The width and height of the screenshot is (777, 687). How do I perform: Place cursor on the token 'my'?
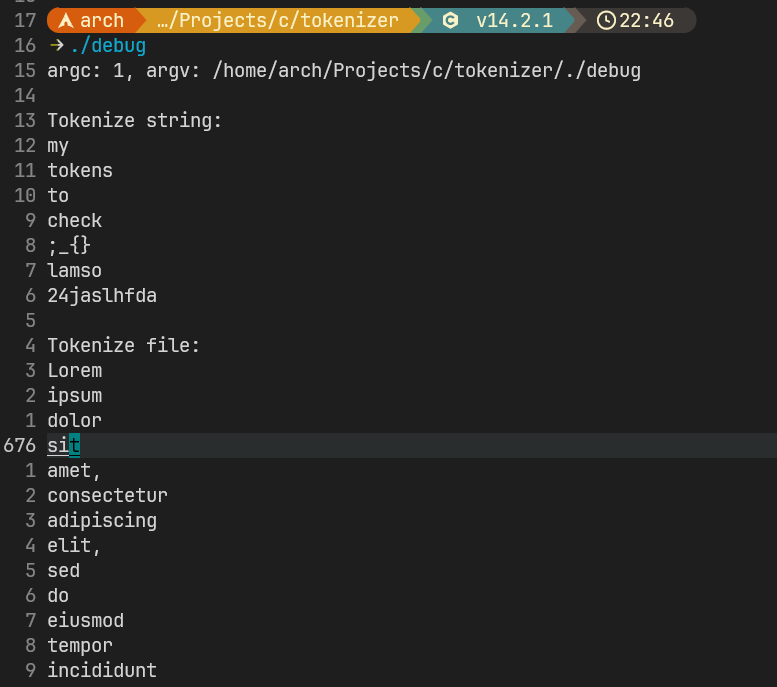(x=58, y=146)
